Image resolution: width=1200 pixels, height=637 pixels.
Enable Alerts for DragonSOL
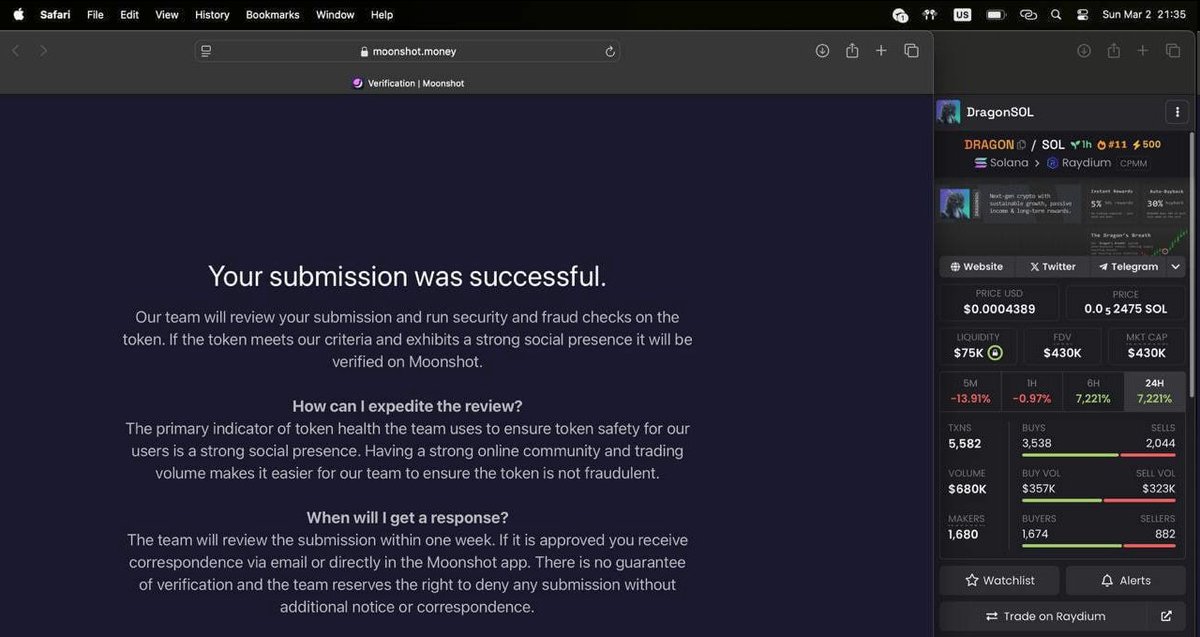coord(1126,580)
